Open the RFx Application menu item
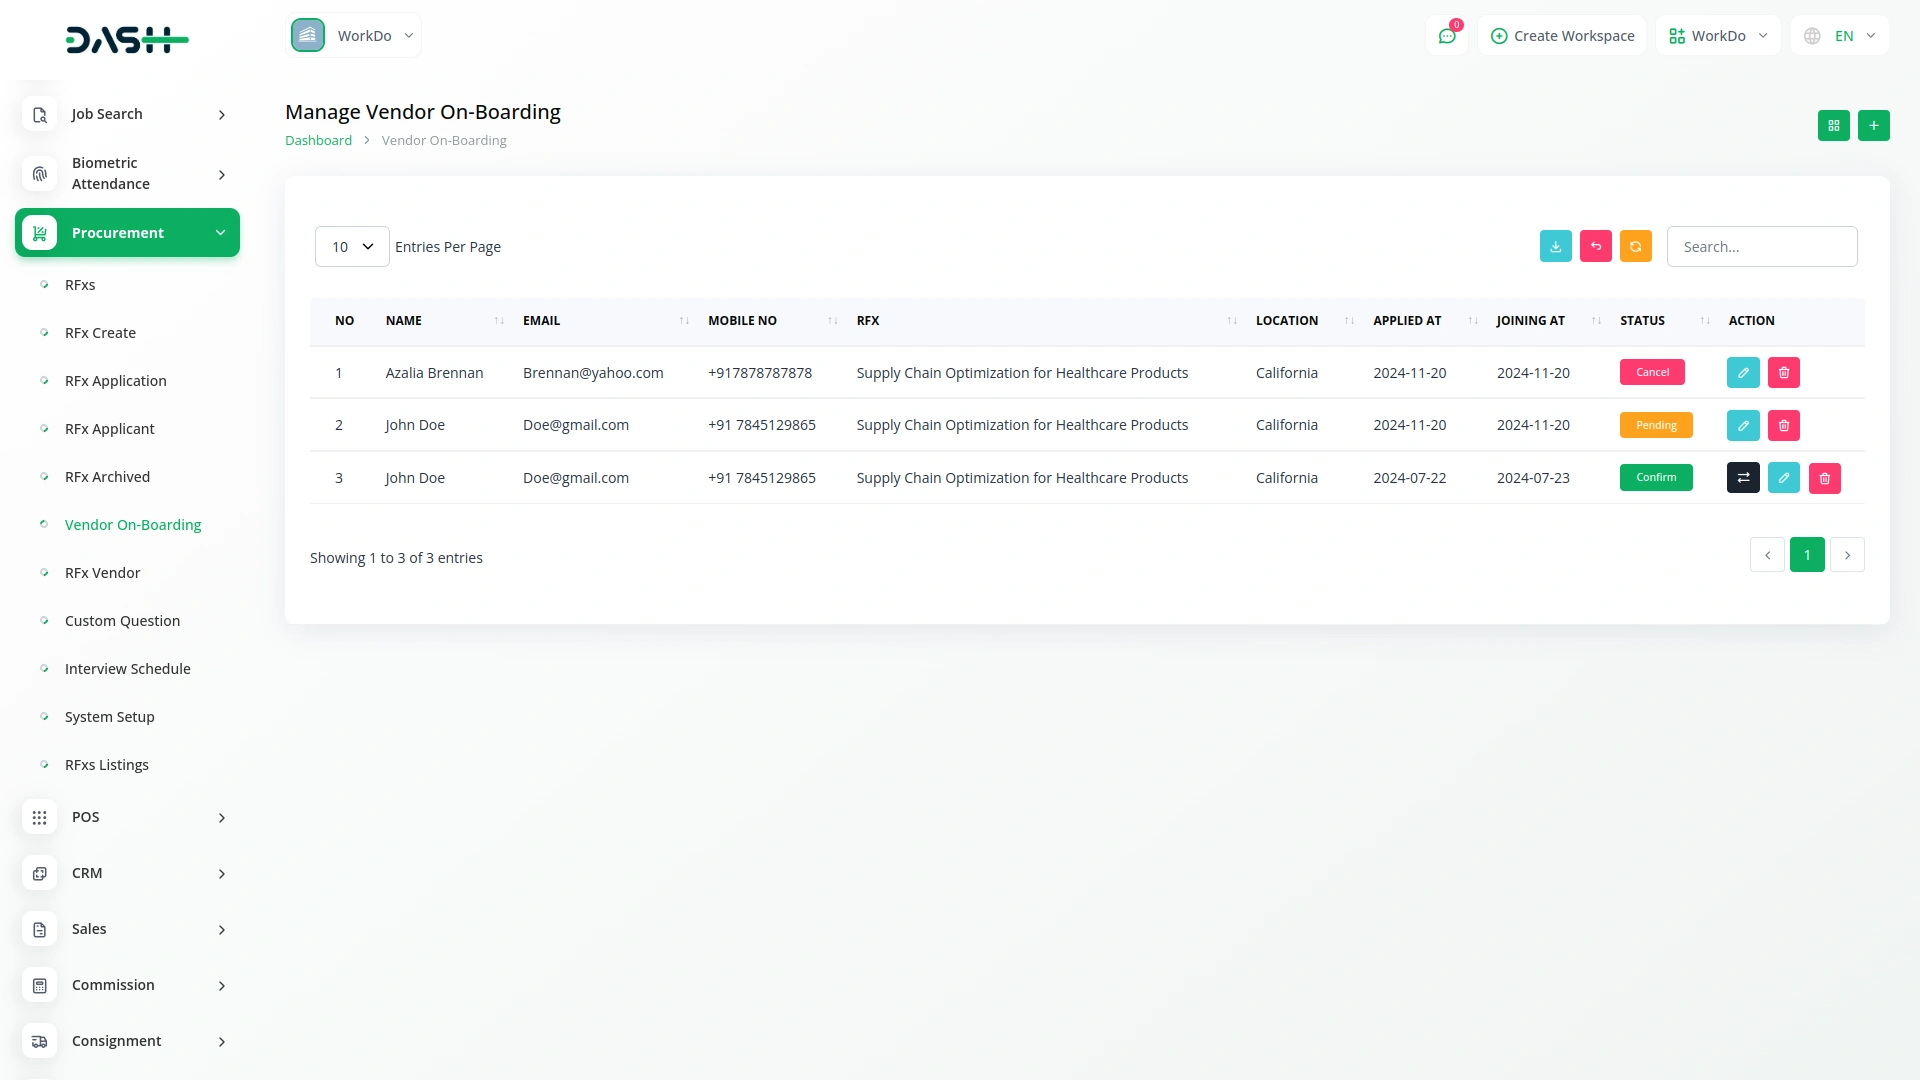The height and width of the screenshot is (1080, 1920). tap(115, 381)
